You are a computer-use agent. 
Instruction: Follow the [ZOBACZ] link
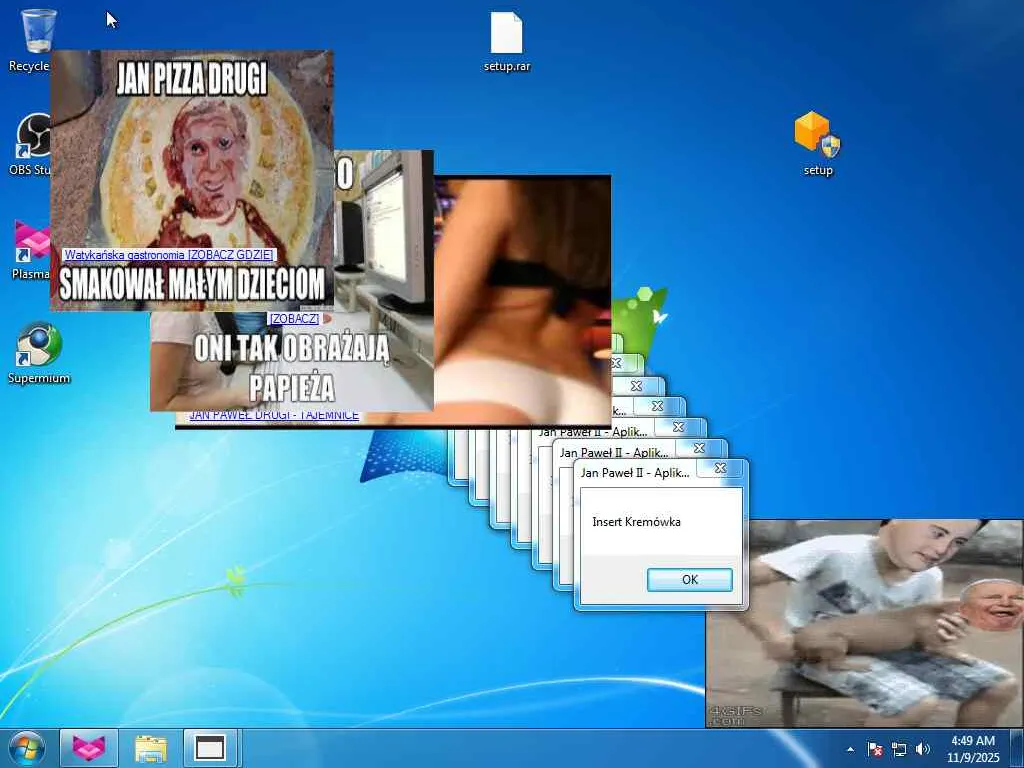pos(295,318)
